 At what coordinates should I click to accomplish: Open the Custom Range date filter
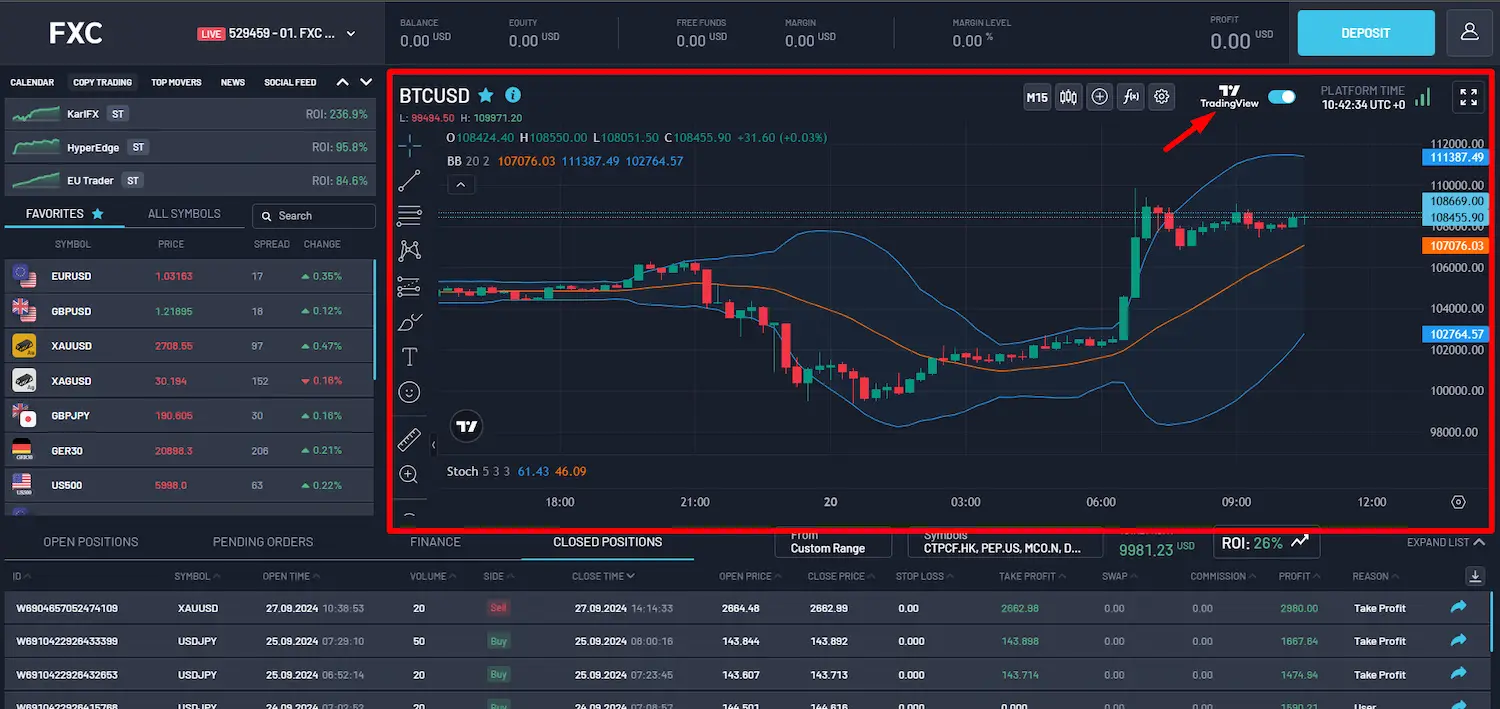(833, 545)
